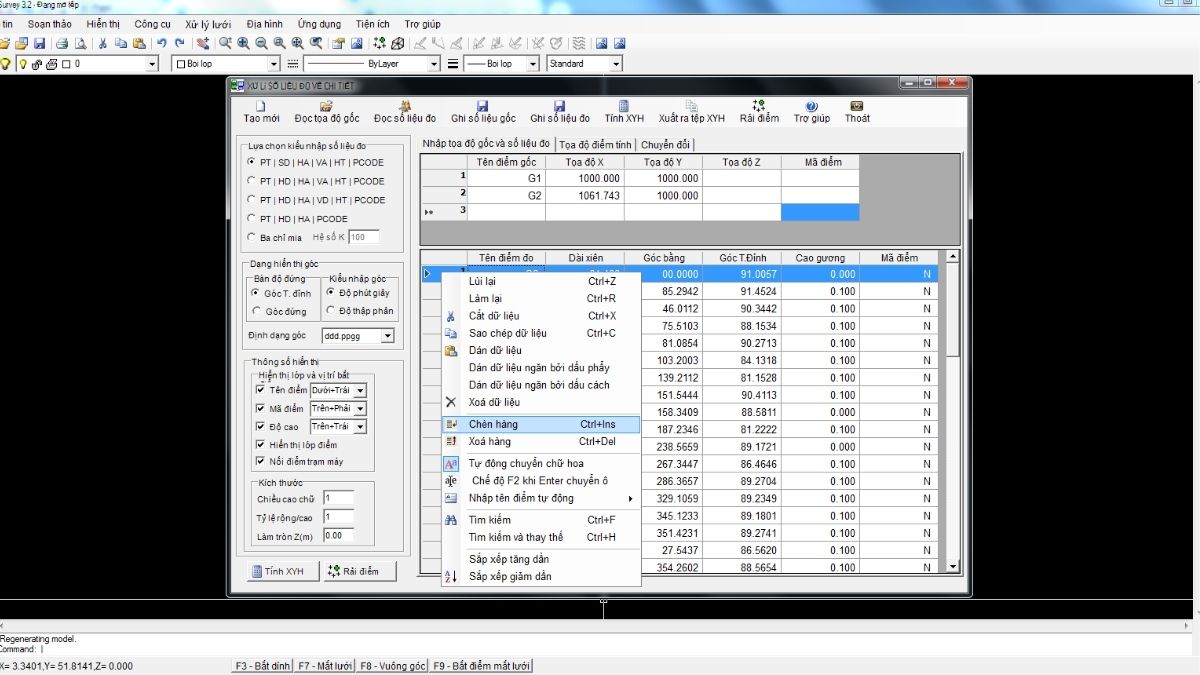1200x675 pixels.
Task: Click F7 - Mắt lưới status button
Action: click(x=325, y=665)
